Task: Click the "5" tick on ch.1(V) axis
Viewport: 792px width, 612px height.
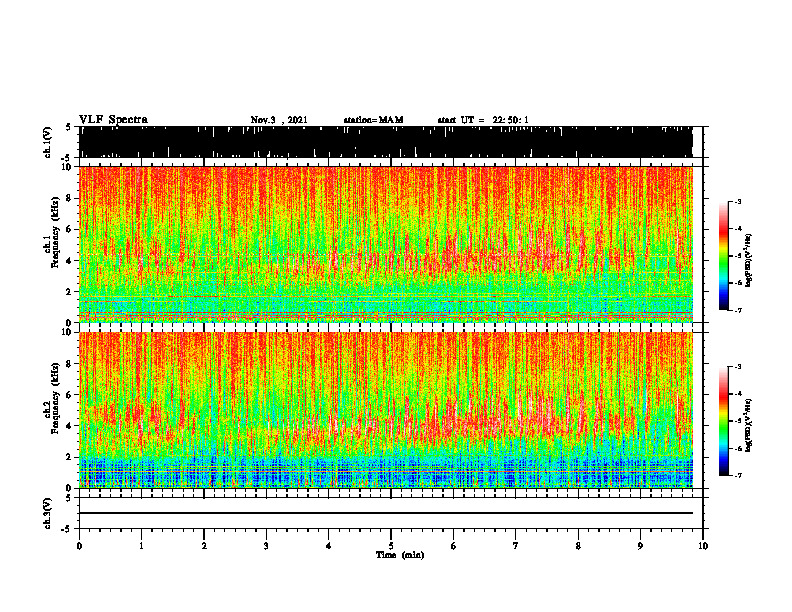Action: [x=70, y=127]
